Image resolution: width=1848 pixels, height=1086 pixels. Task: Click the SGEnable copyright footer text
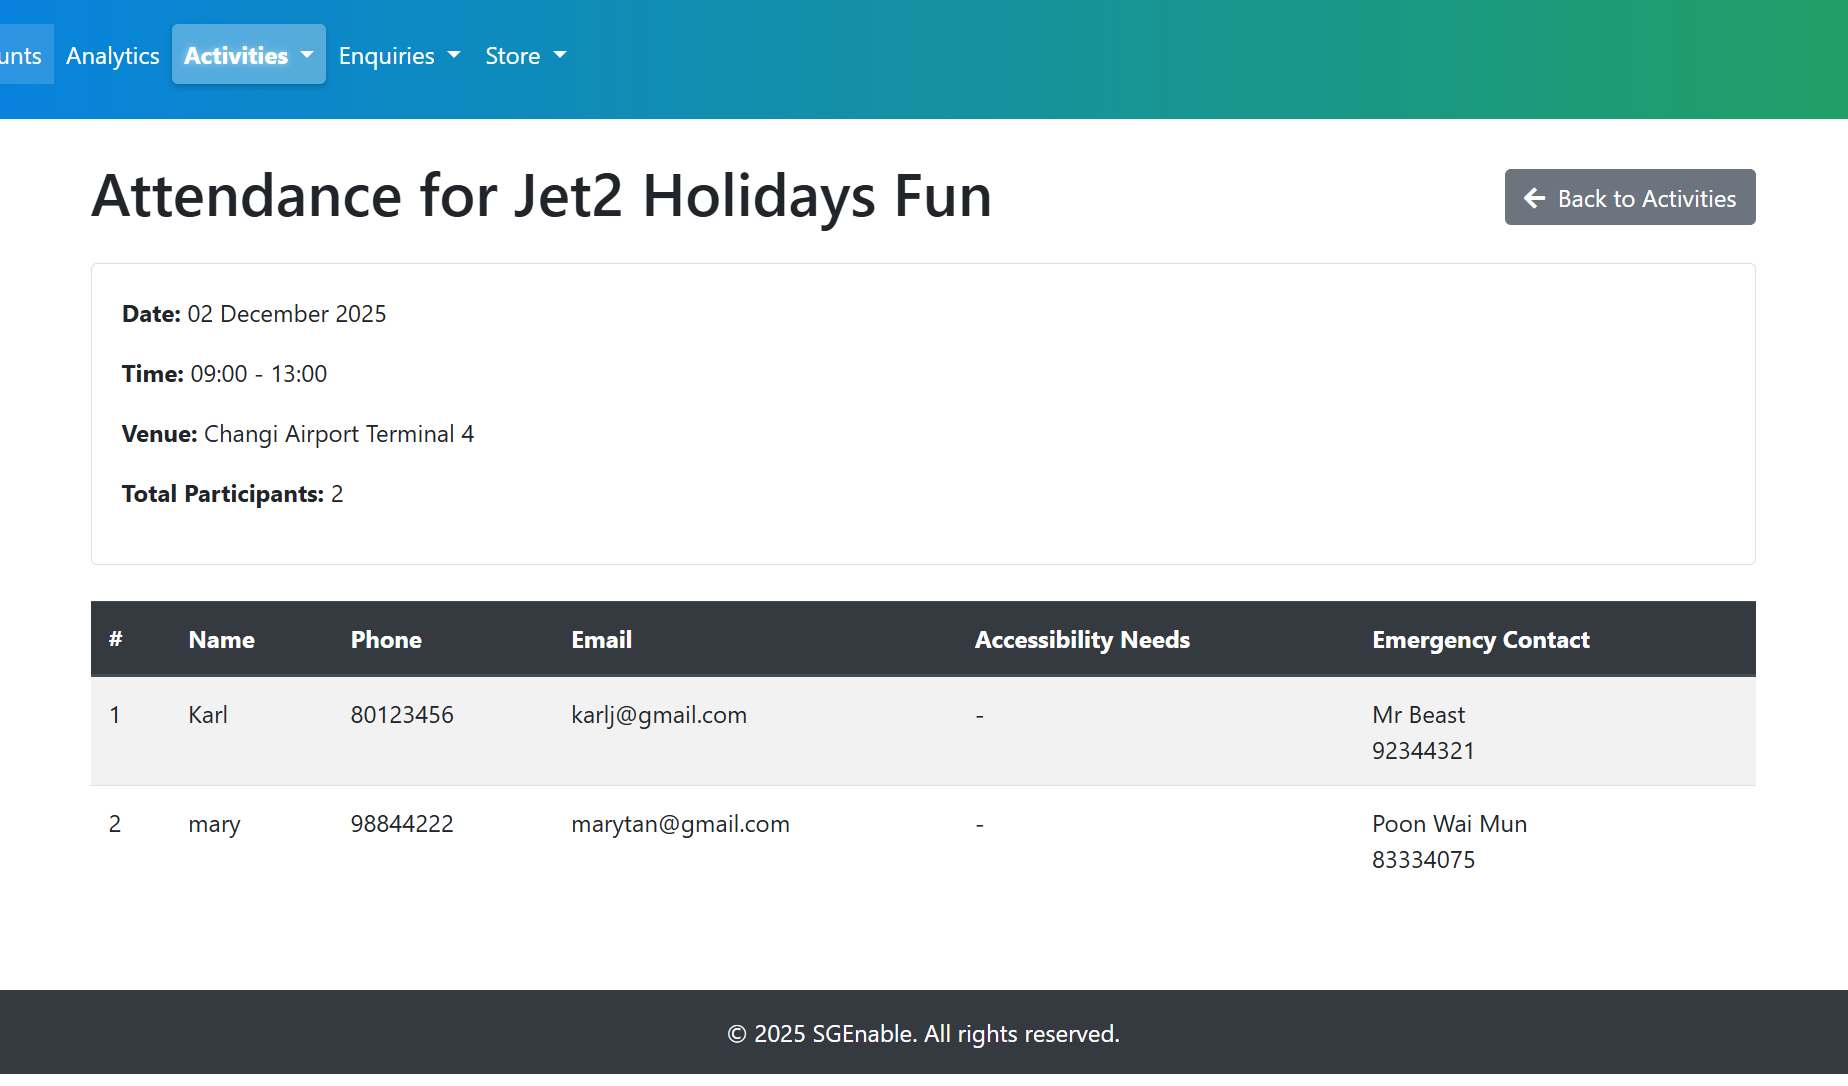[923, 1034]
